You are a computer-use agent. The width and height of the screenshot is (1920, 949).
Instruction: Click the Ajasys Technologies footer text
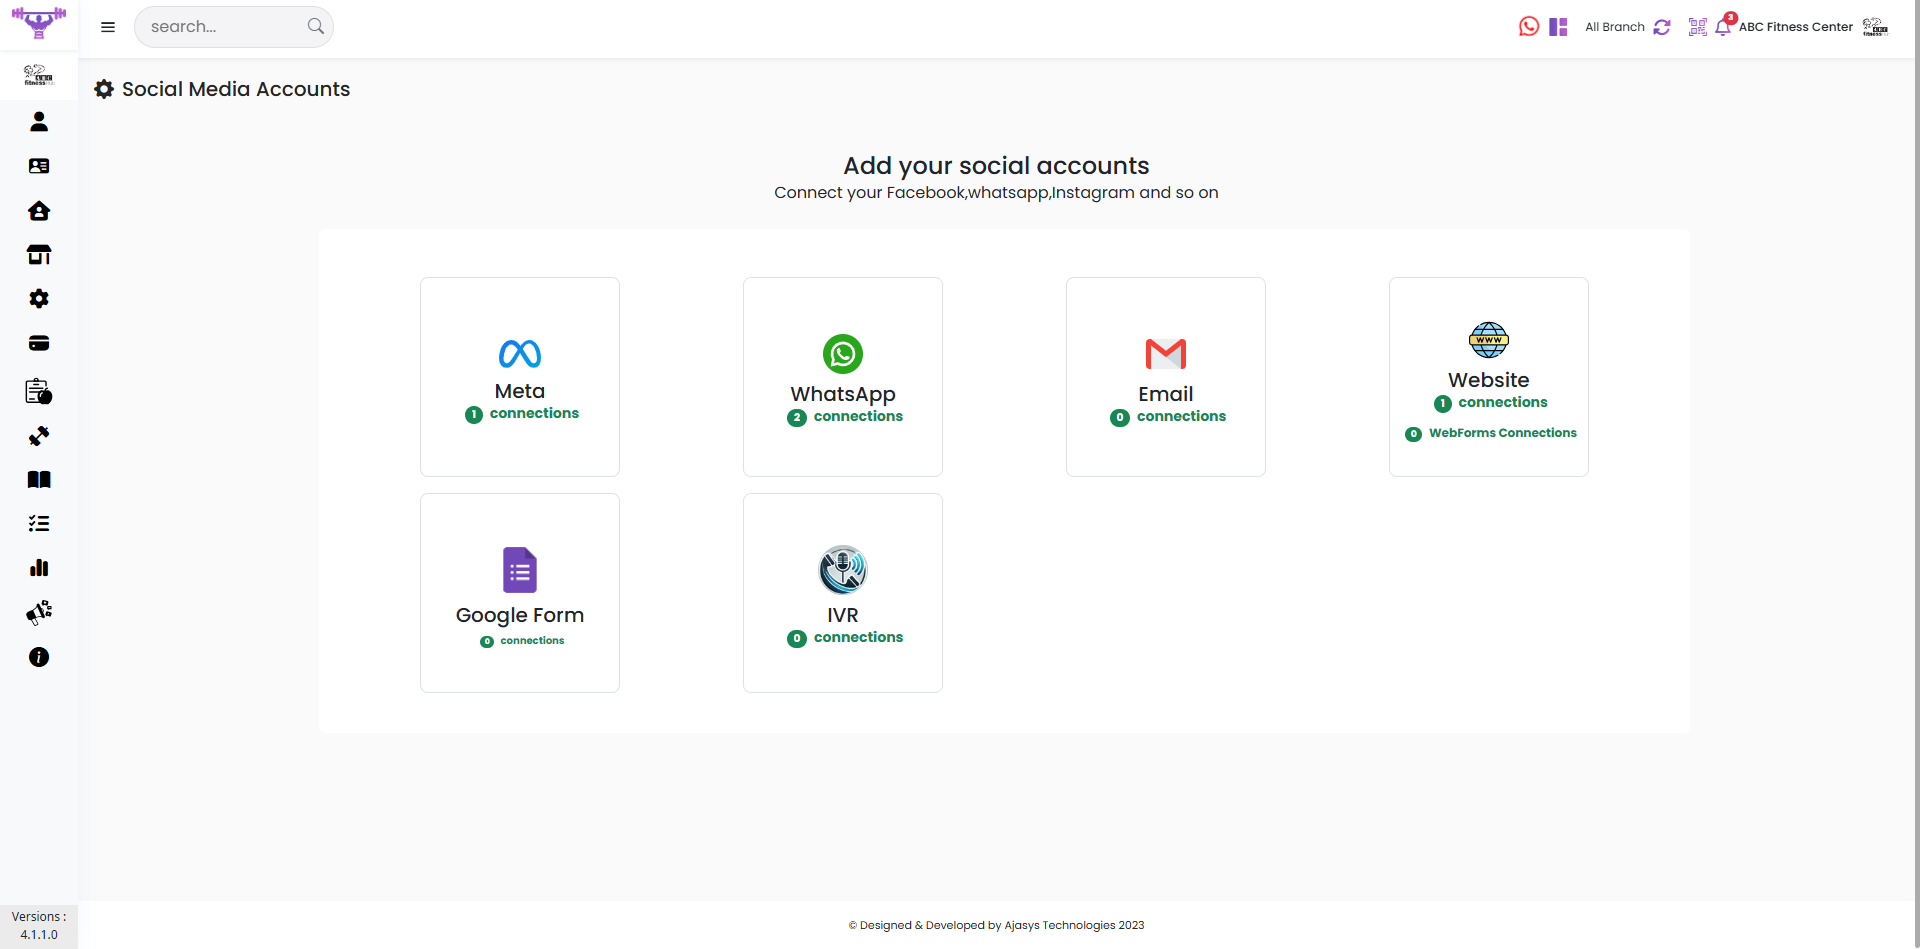[x=996, y=925]
